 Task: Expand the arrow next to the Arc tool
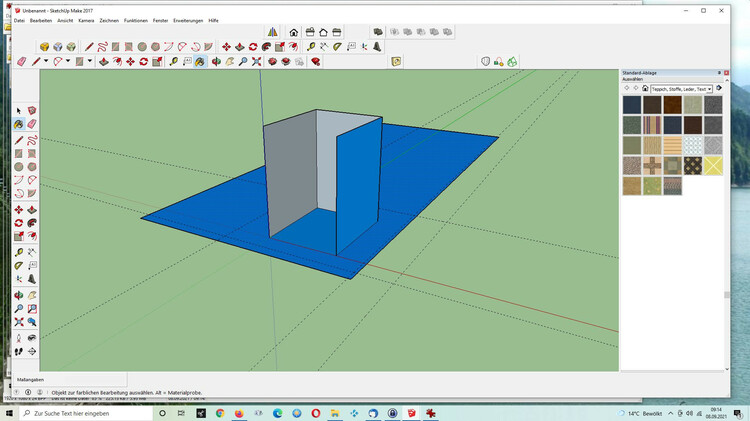[x=68, y=61]
